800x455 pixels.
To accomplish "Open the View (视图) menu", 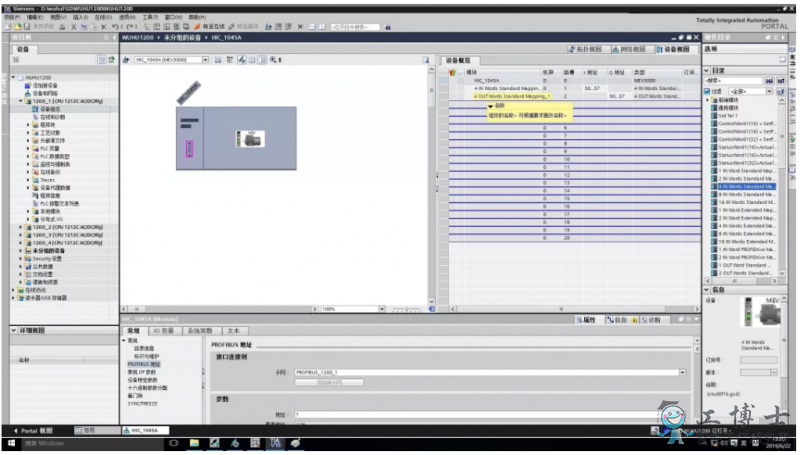I will click(x=58, y=17).
